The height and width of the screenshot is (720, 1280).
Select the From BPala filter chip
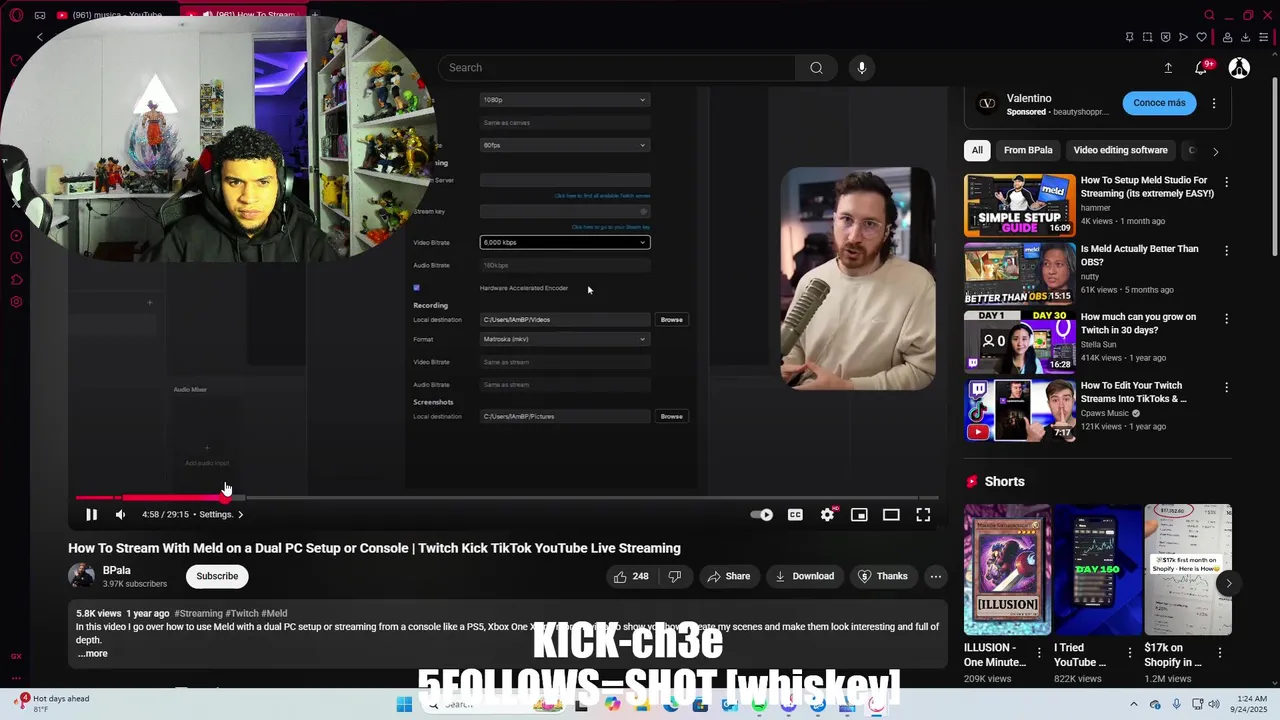click(1028, 150)
